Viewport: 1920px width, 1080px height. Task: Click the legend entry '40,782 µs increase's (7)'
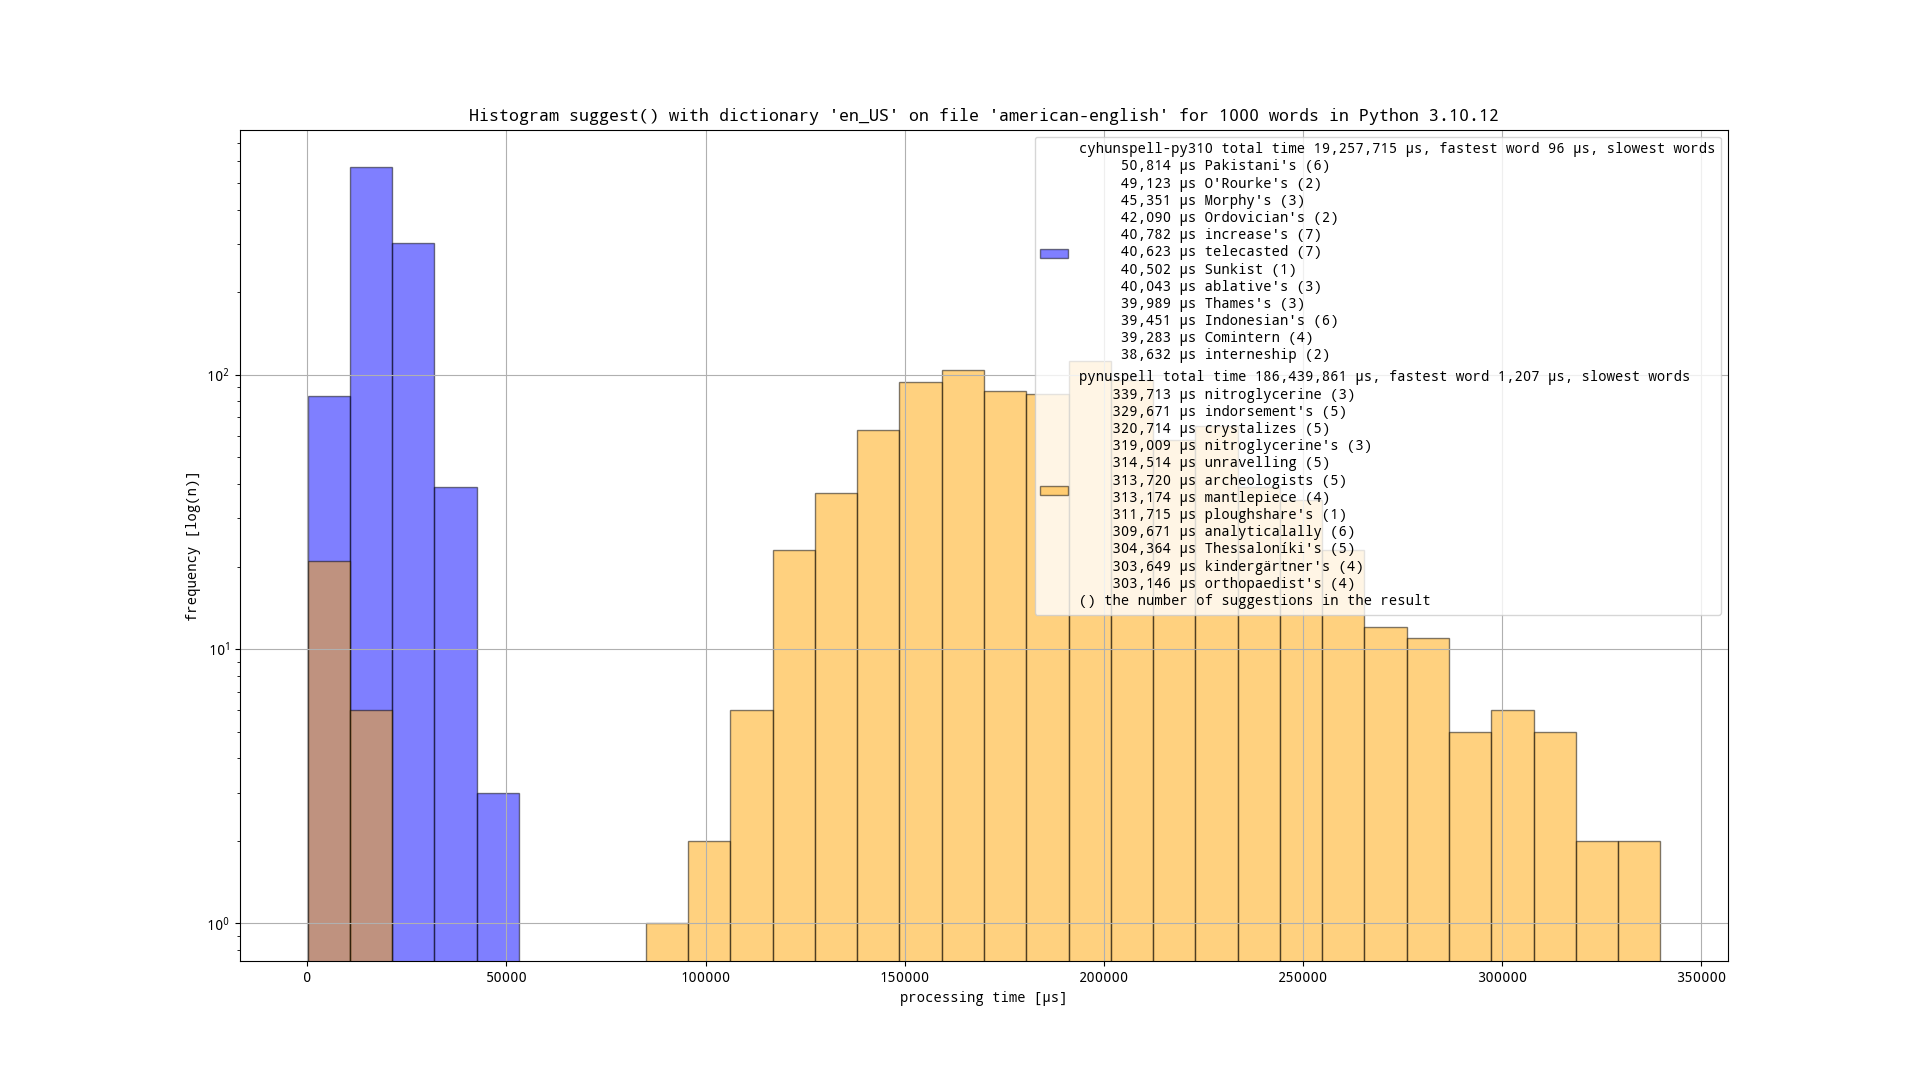tap(1221, 234)
